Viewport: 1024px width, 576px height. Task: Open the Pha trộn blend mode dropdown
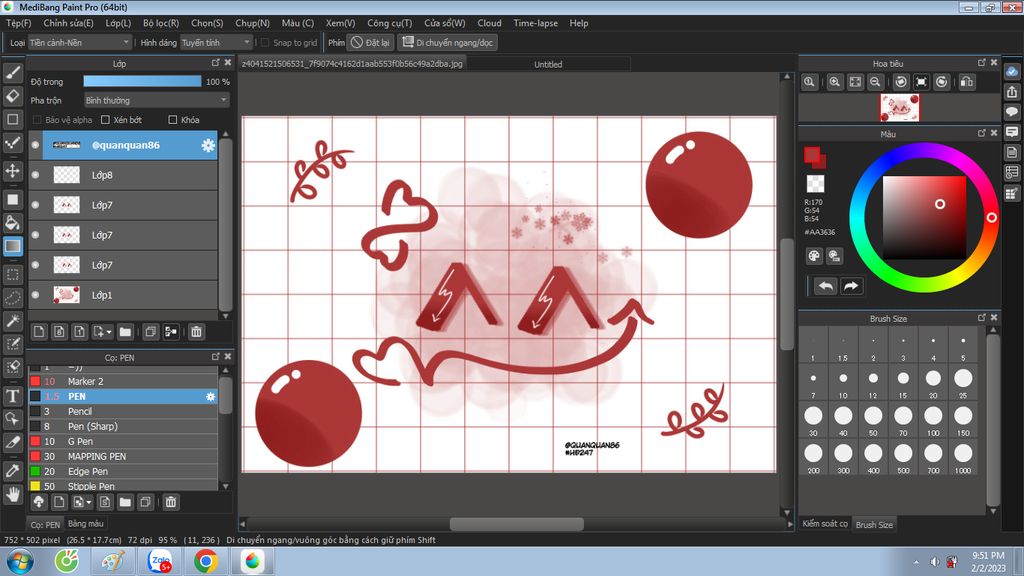point(156,100)
